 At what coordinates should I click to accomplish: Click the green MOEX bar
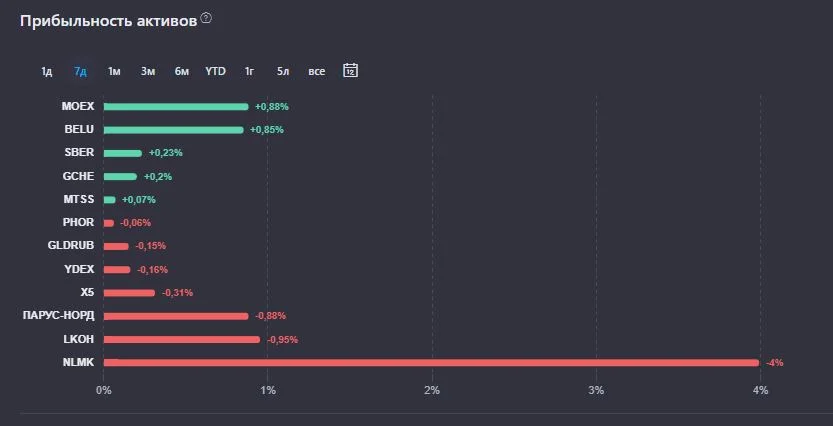tap(176, 107)
